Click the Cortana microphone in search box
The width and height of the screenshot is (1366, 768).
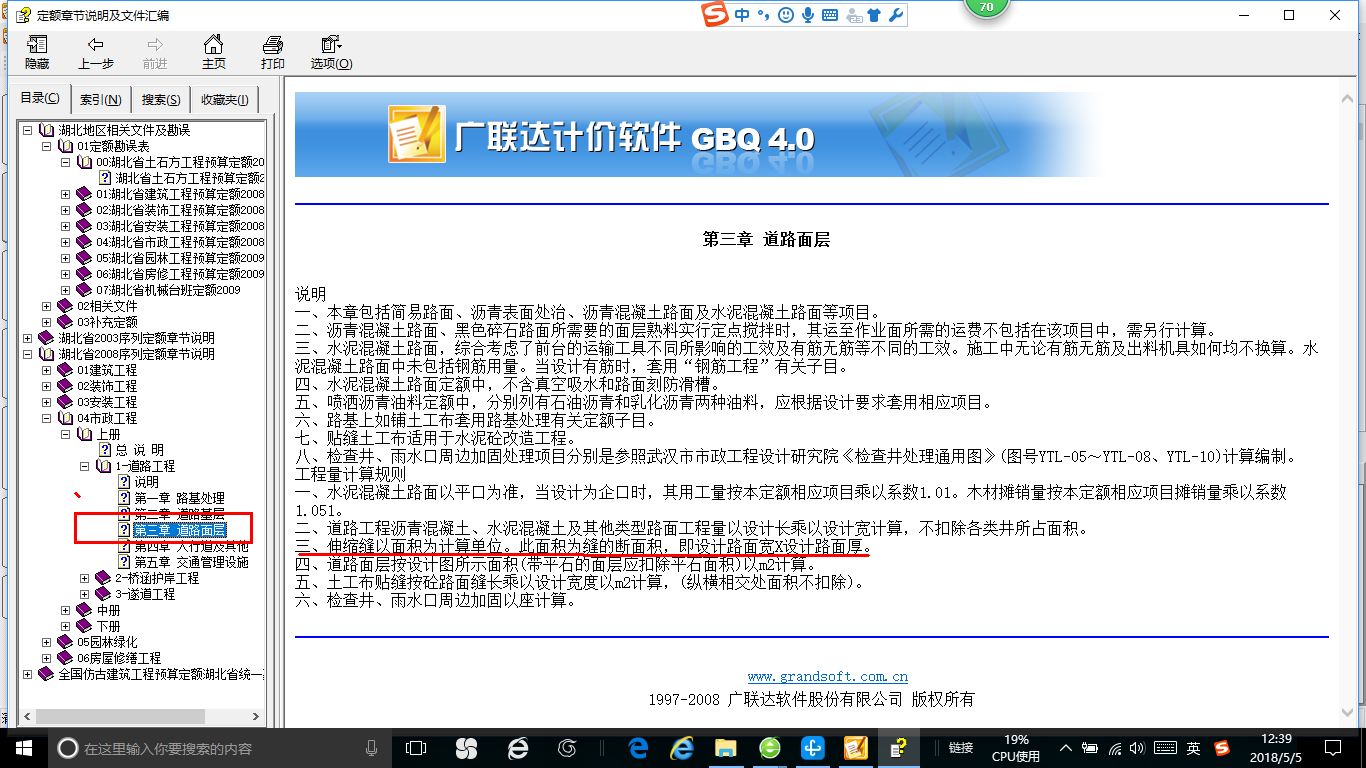(371, 748)
